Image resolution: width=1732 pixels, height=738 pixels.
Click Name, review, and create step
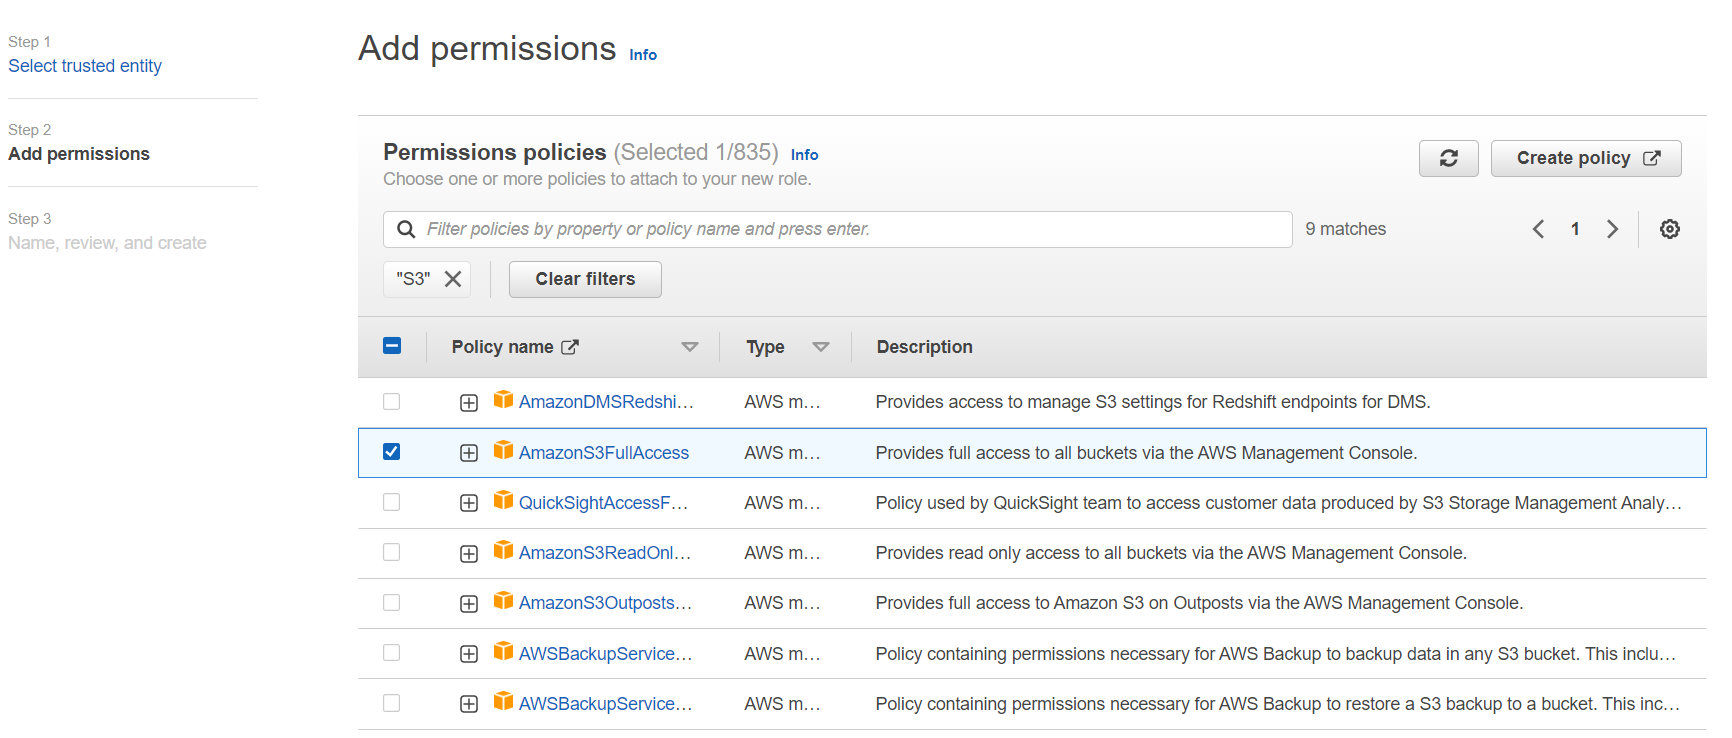tap(107, 243)
